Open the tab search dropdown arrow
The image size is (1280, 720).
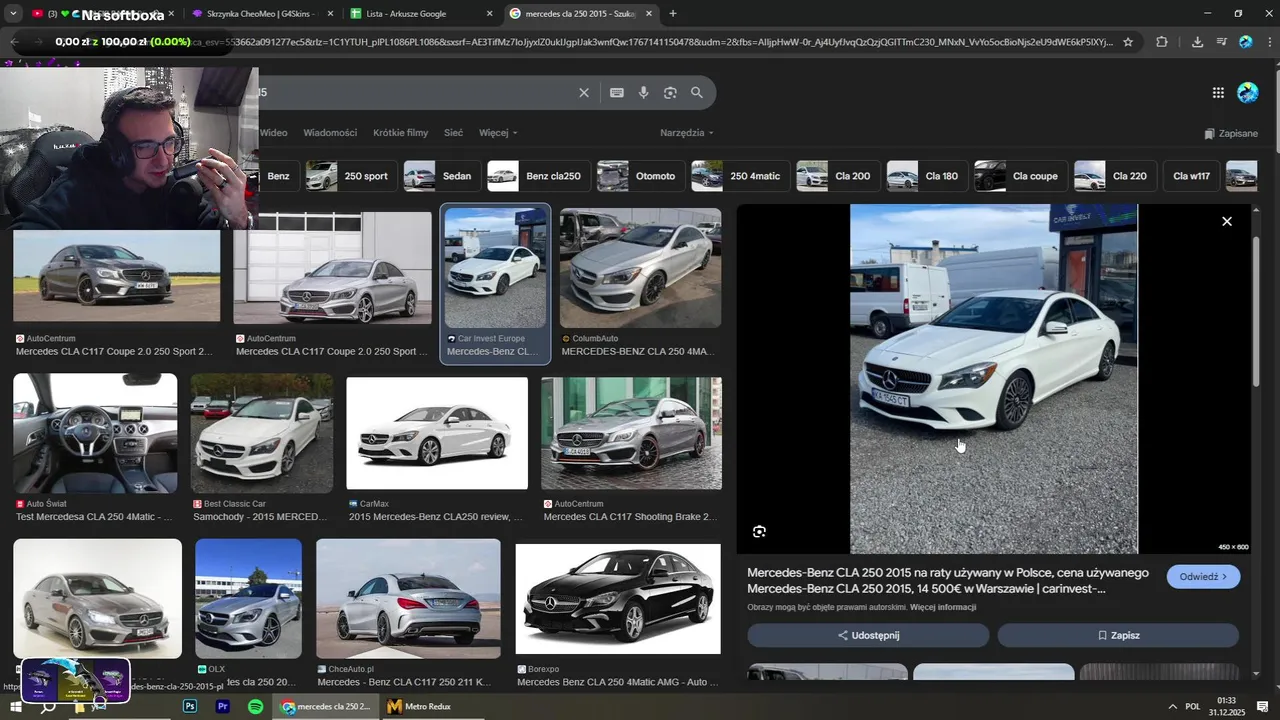[13, 14]
